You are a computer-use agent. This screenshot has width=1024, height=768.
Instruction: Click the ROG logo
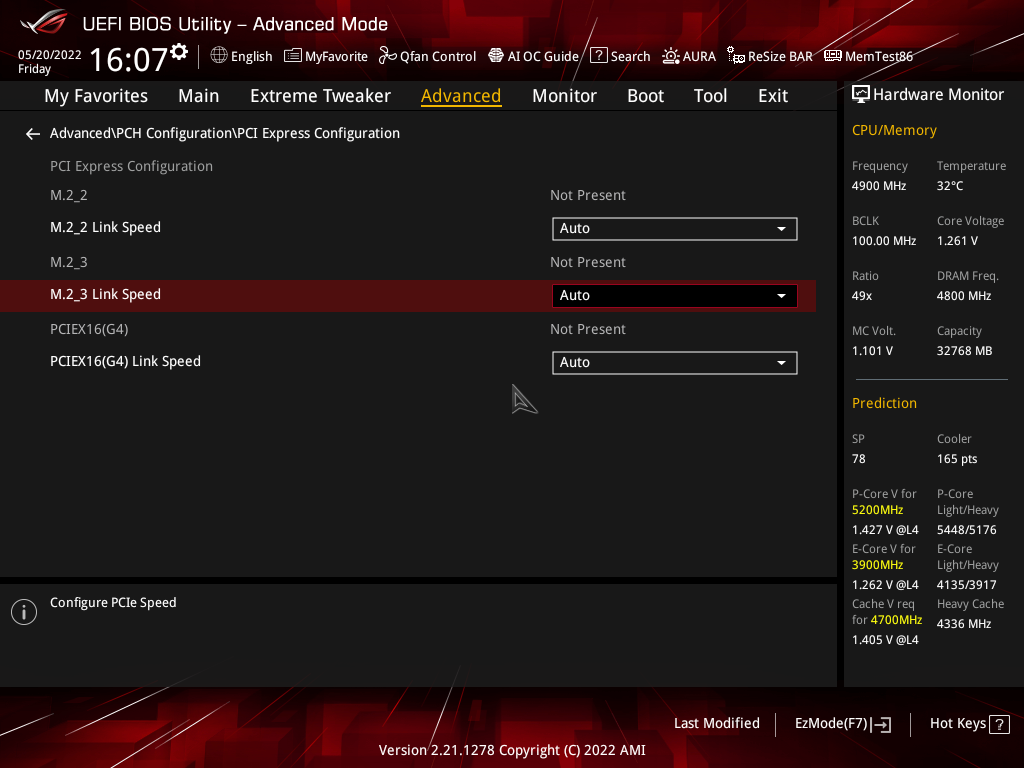coord(44,22)
